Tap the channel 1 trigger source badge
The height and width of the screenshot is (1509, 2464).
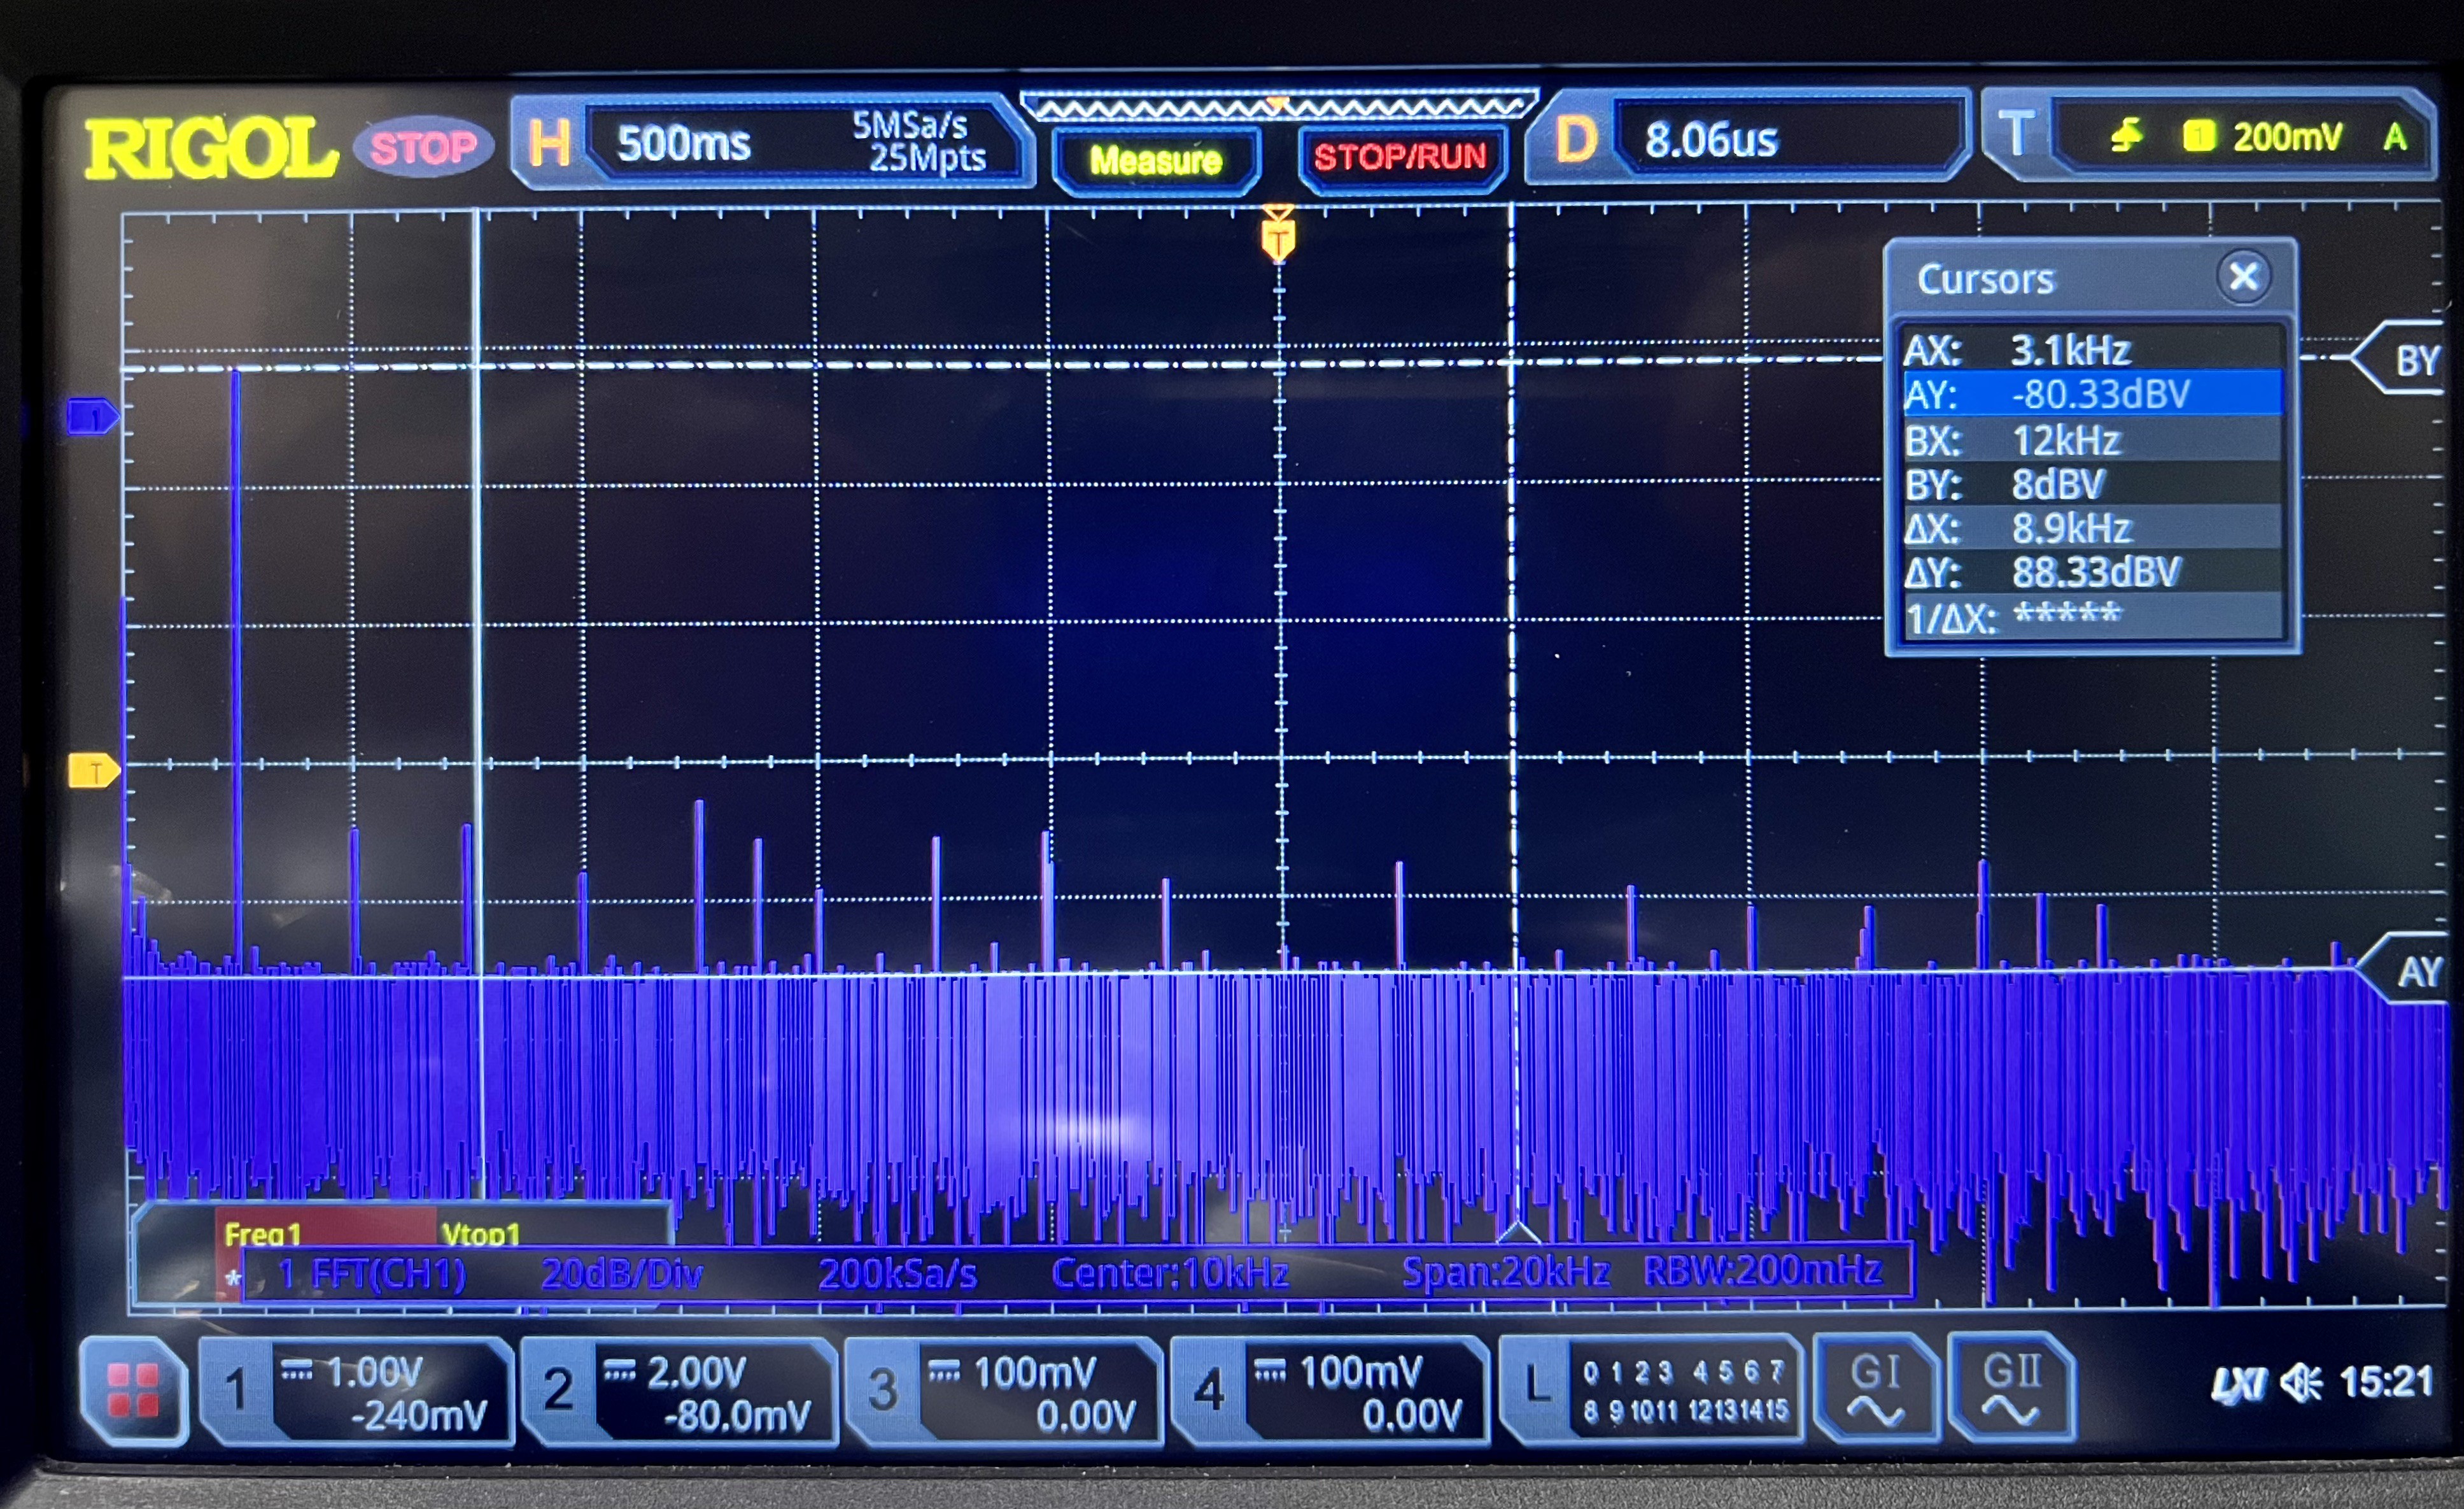(x=2198, y=135)
